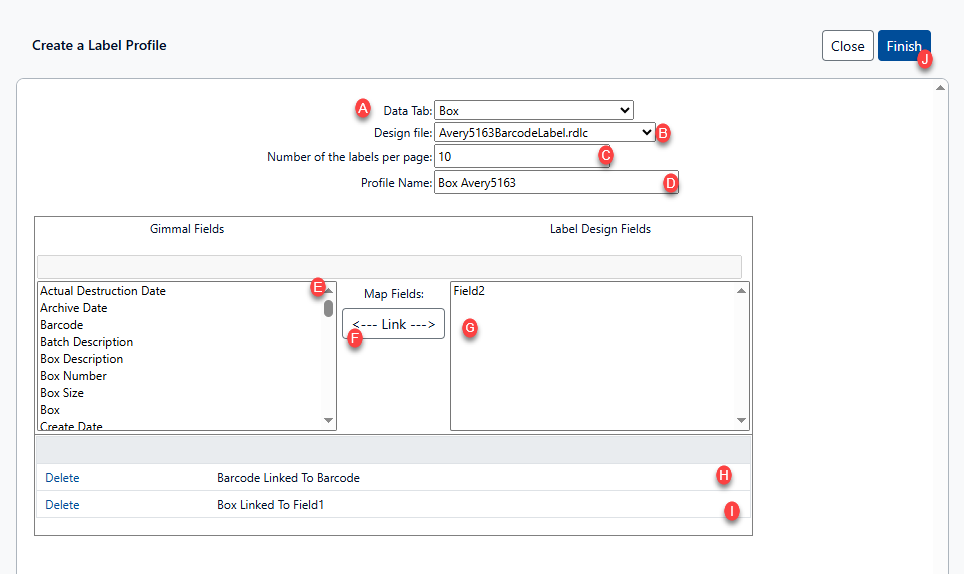Expand the Design file dropdown
Viewport: 964px width, 574px height.
pyautogui.click(x=545, y=132)
